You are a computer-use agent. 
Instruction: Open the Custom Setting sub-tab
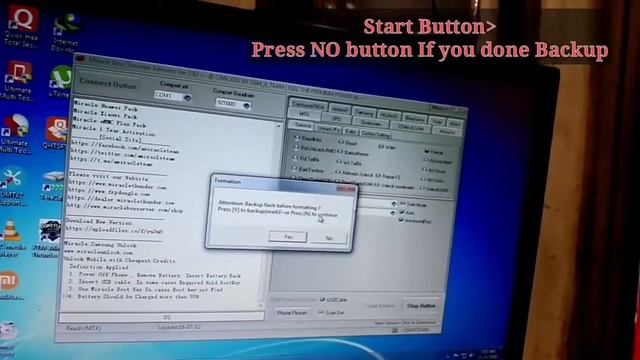pos(376,134)
